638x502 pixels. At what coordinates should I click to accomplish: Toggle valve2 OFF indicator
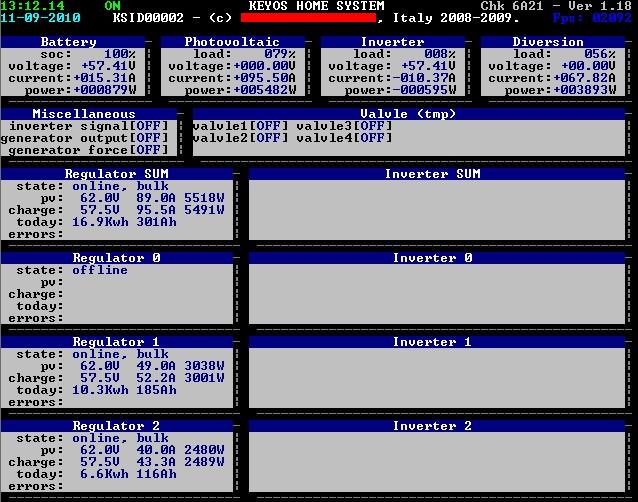tap(268, 138)
